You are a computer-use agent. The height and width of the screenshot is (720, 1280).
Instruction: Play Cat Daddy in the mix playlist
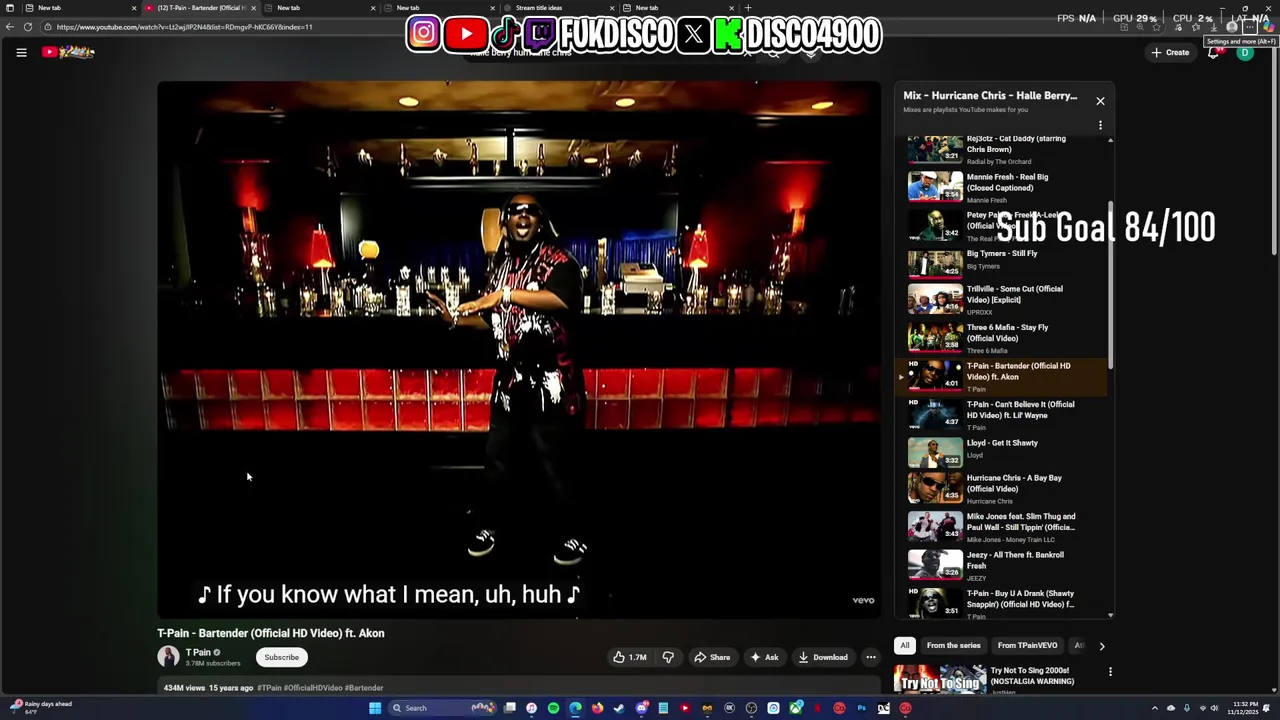[x=1000, y=149]
